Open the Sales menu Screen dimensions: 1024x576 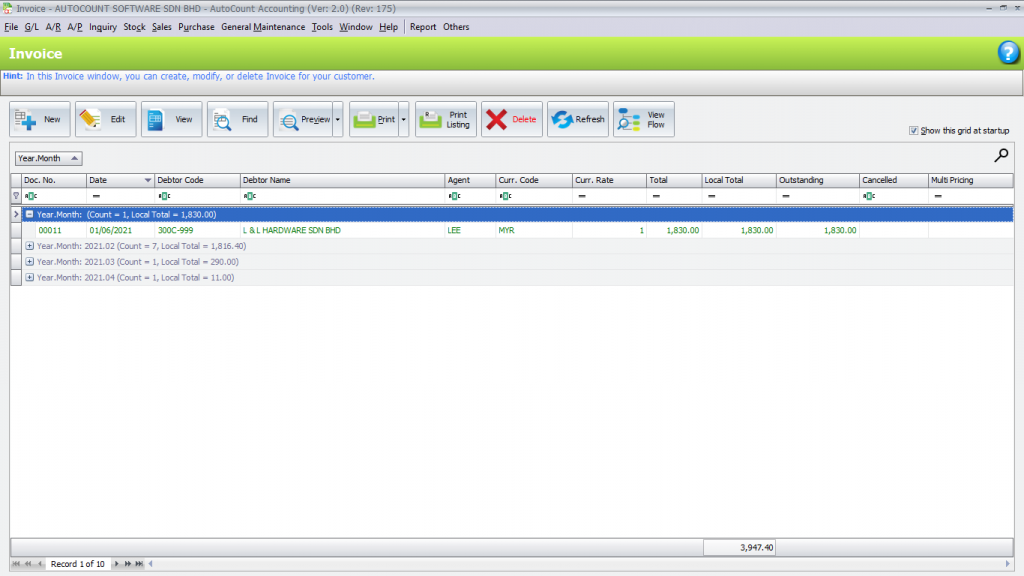click(x=161, y=27)
